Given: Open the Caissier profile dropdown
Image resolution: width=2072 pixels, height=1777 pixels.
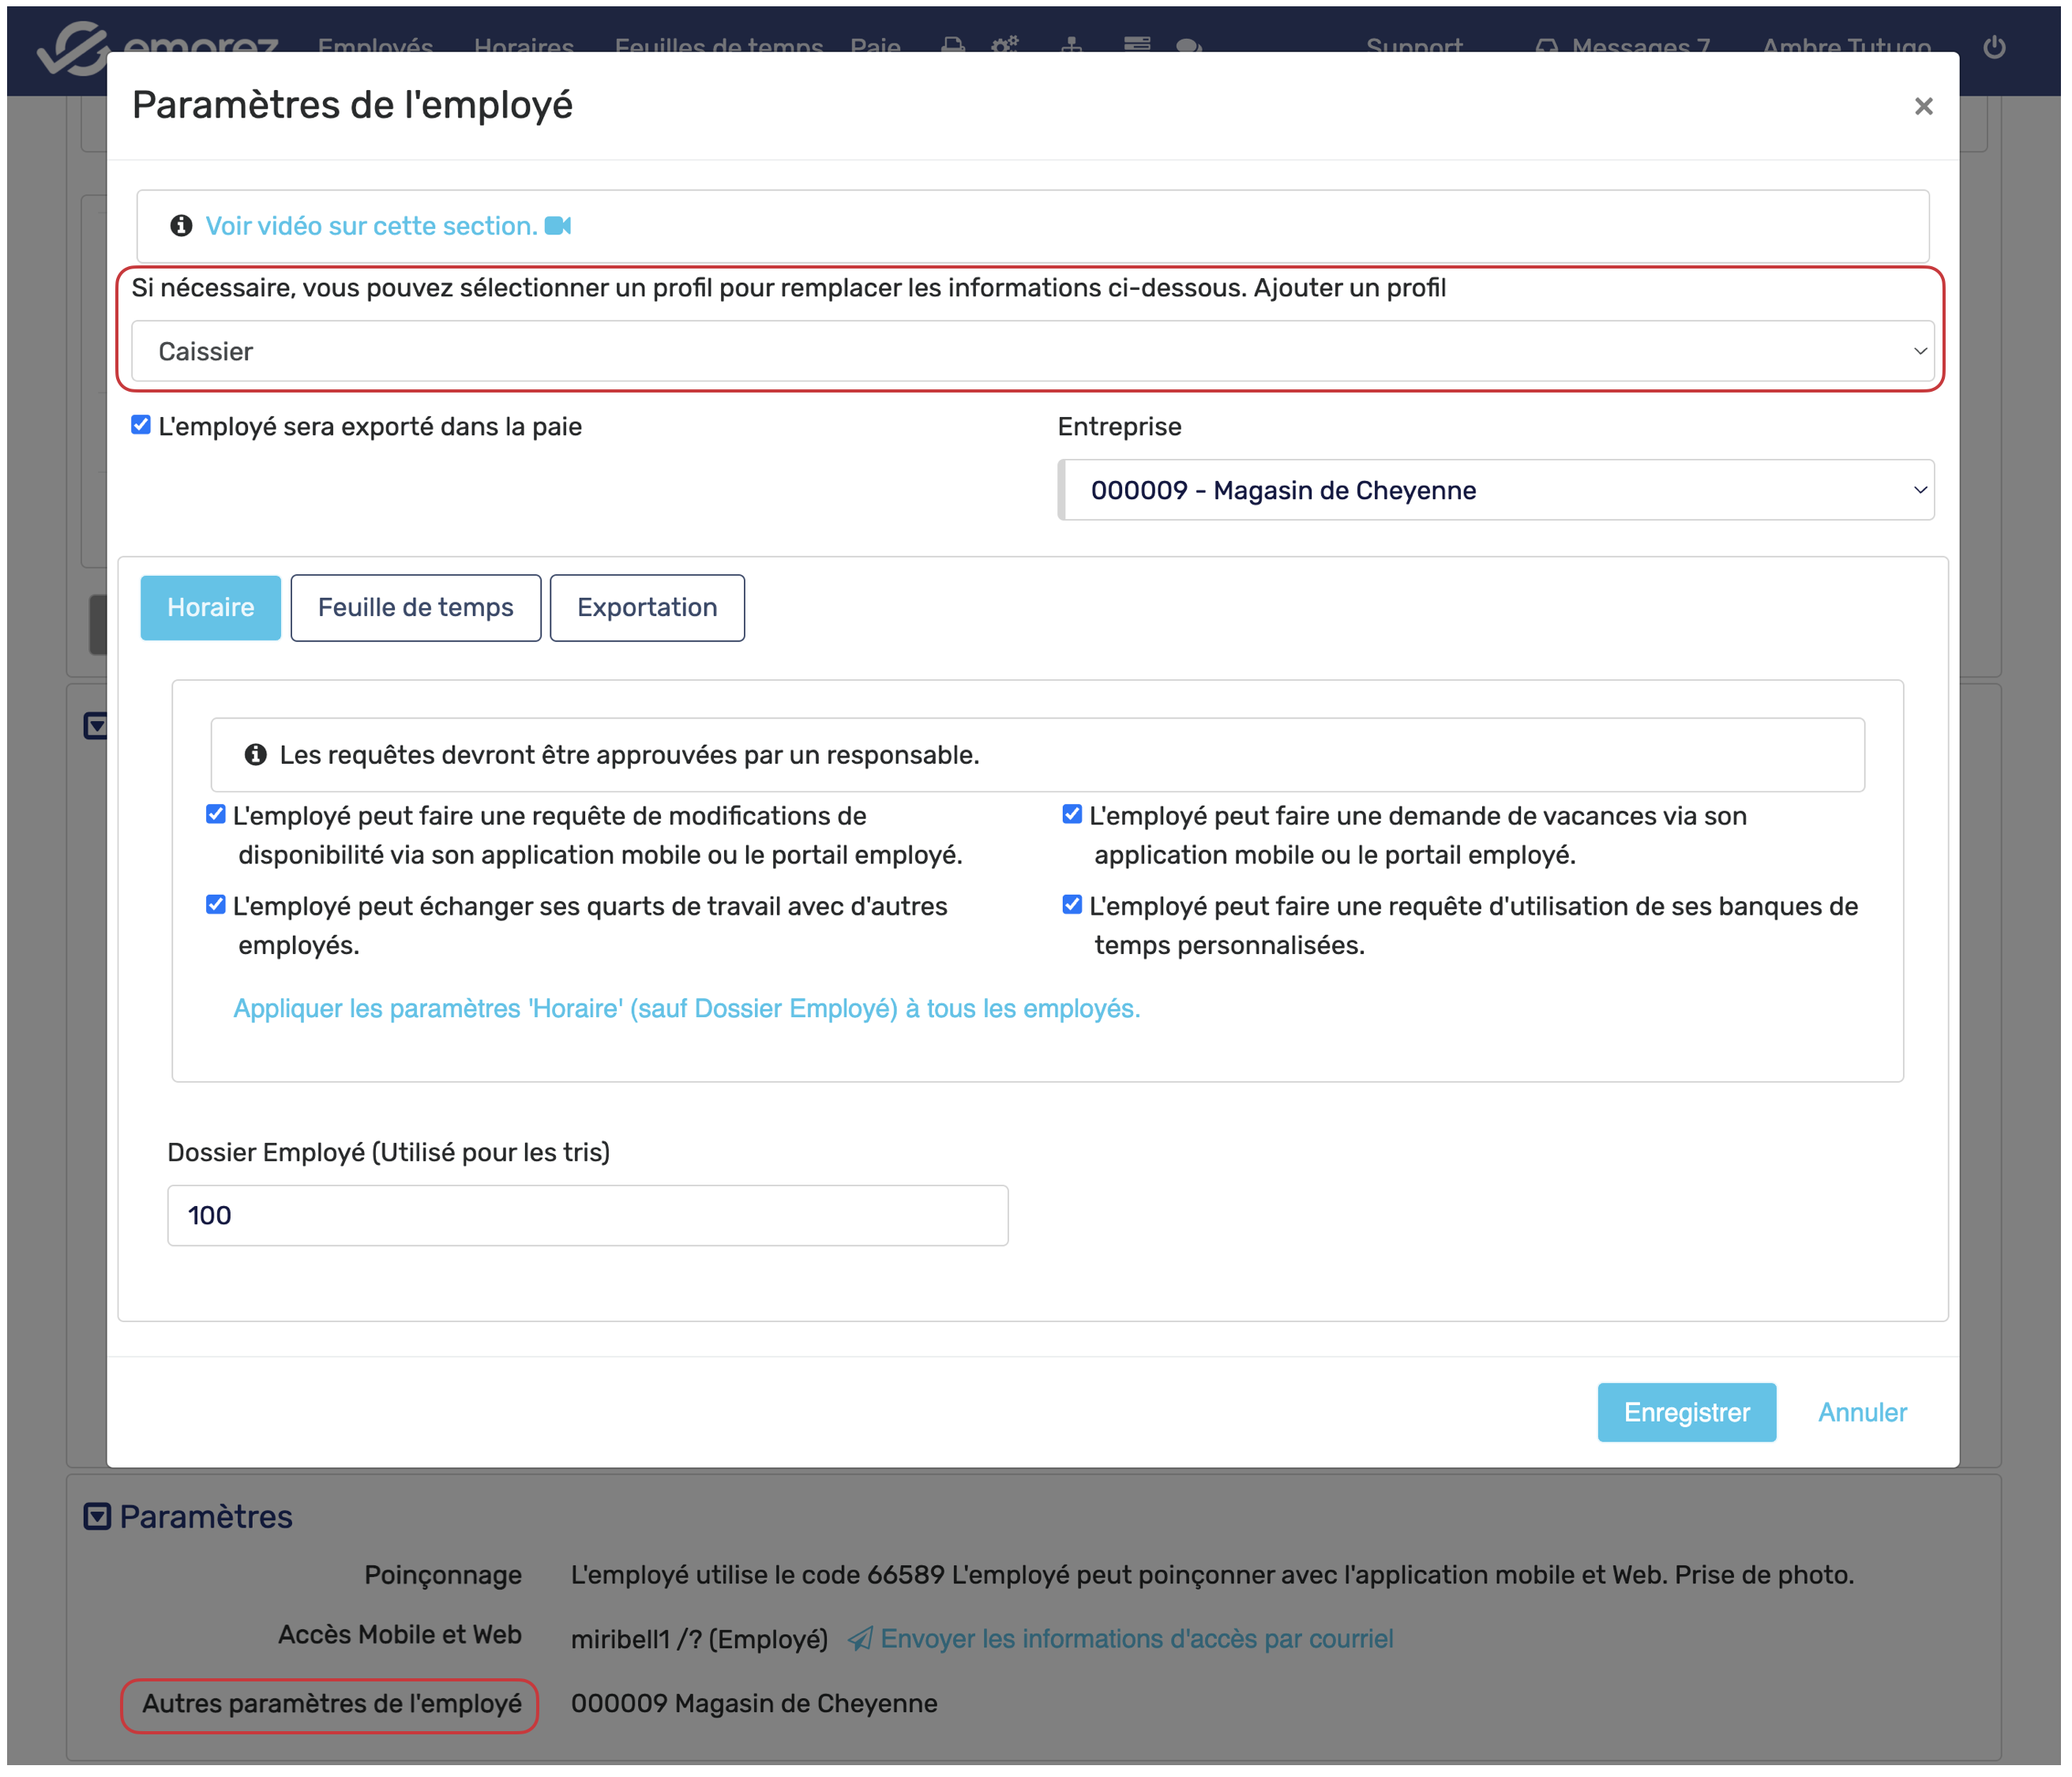Looking at the screenshot, I should pos(1032,351).
